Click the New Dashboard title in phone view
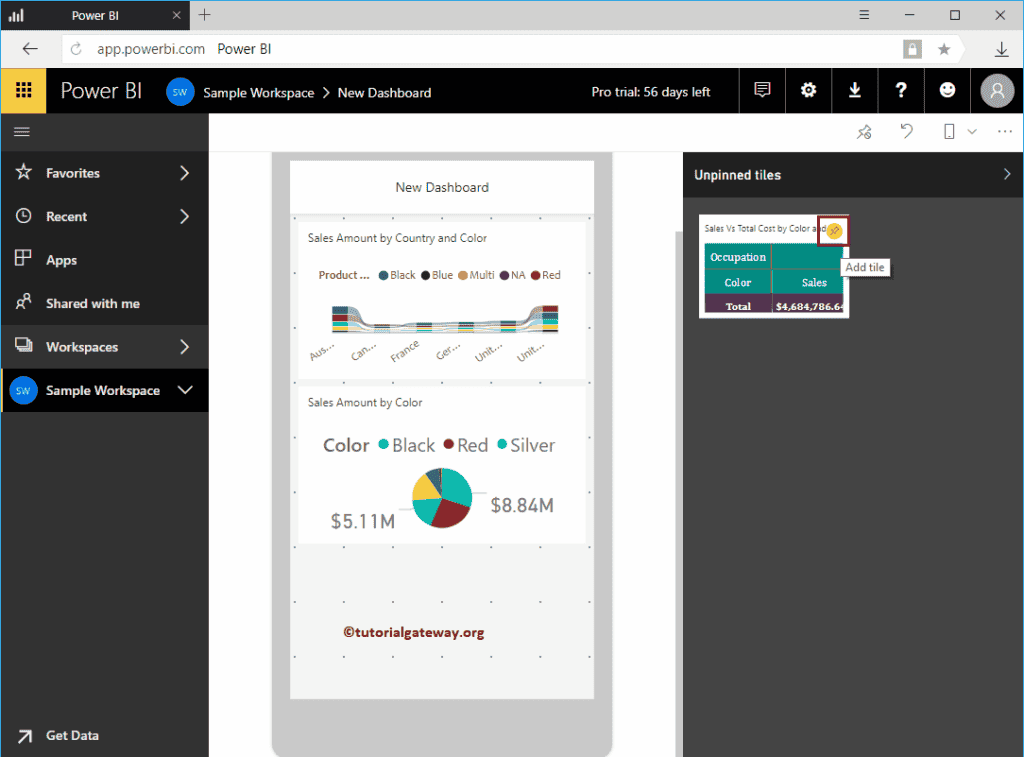Image resolution: width=1024 pixels, height=757 pixels. 442,187
